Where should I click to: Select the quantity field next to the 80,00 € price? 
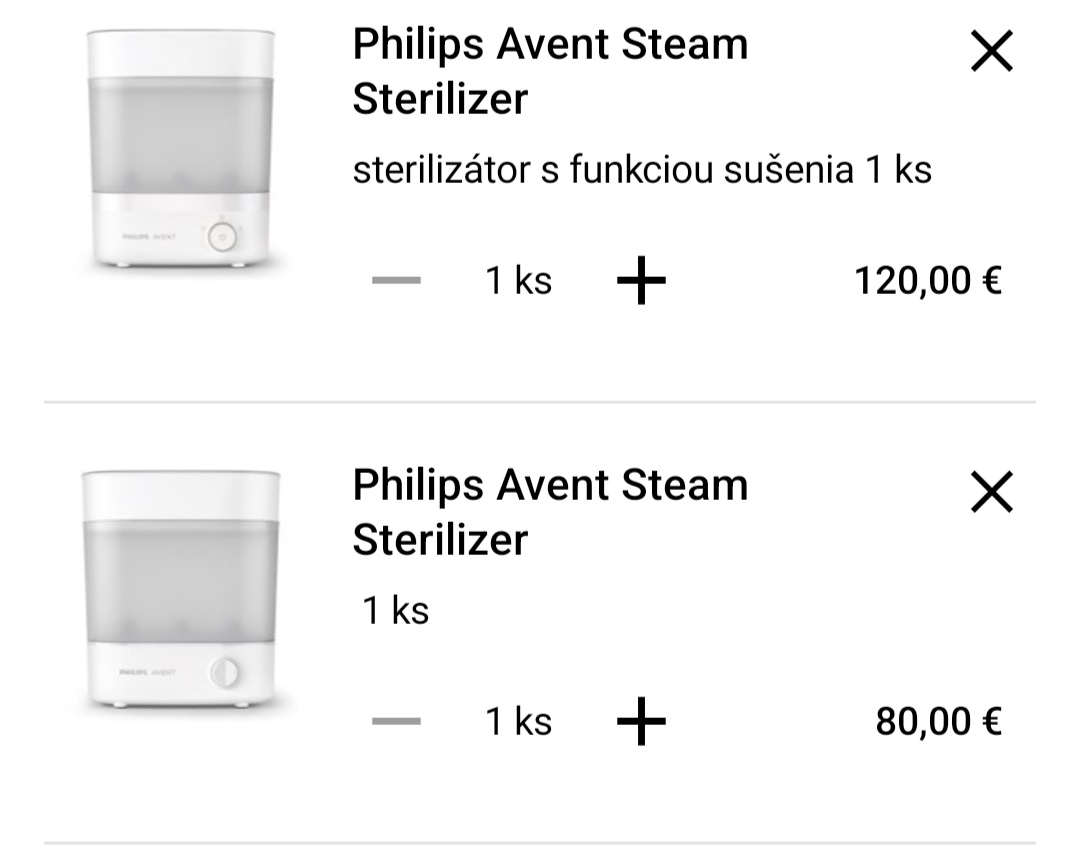tap(518, 722)
